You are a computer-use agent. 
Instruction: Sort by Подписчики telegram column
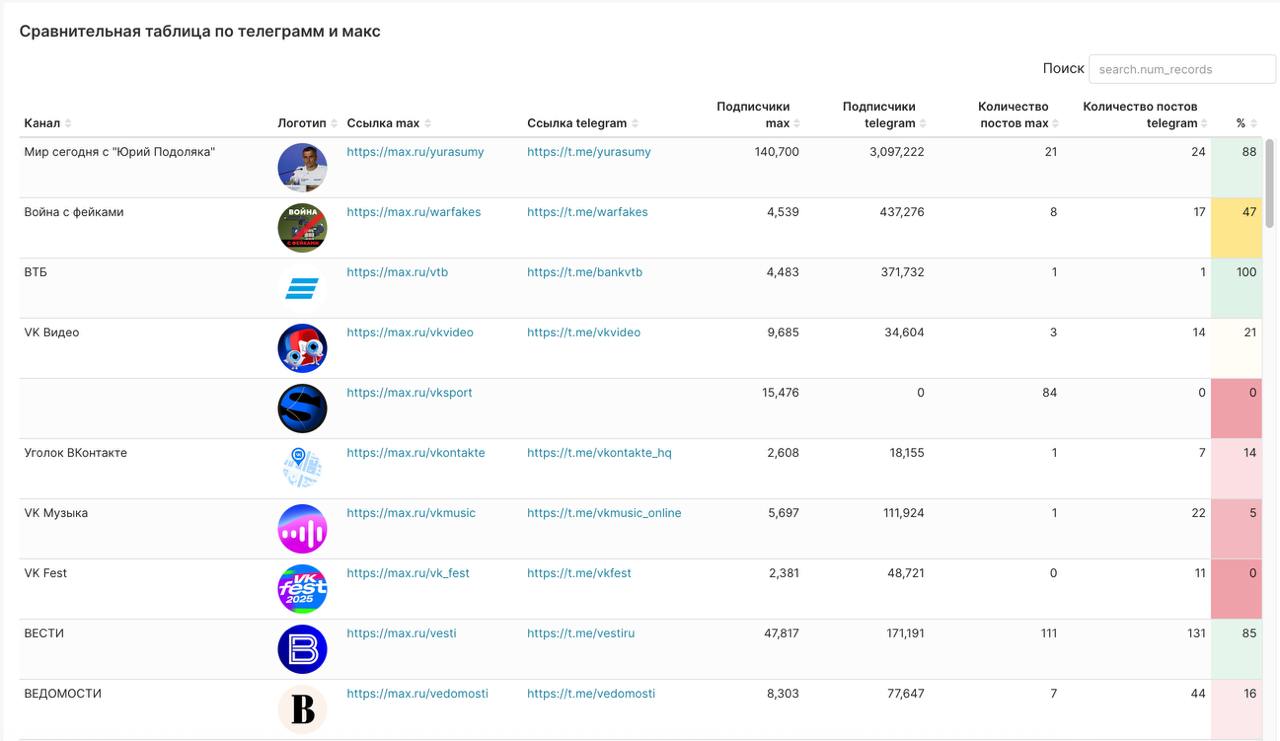884,115
